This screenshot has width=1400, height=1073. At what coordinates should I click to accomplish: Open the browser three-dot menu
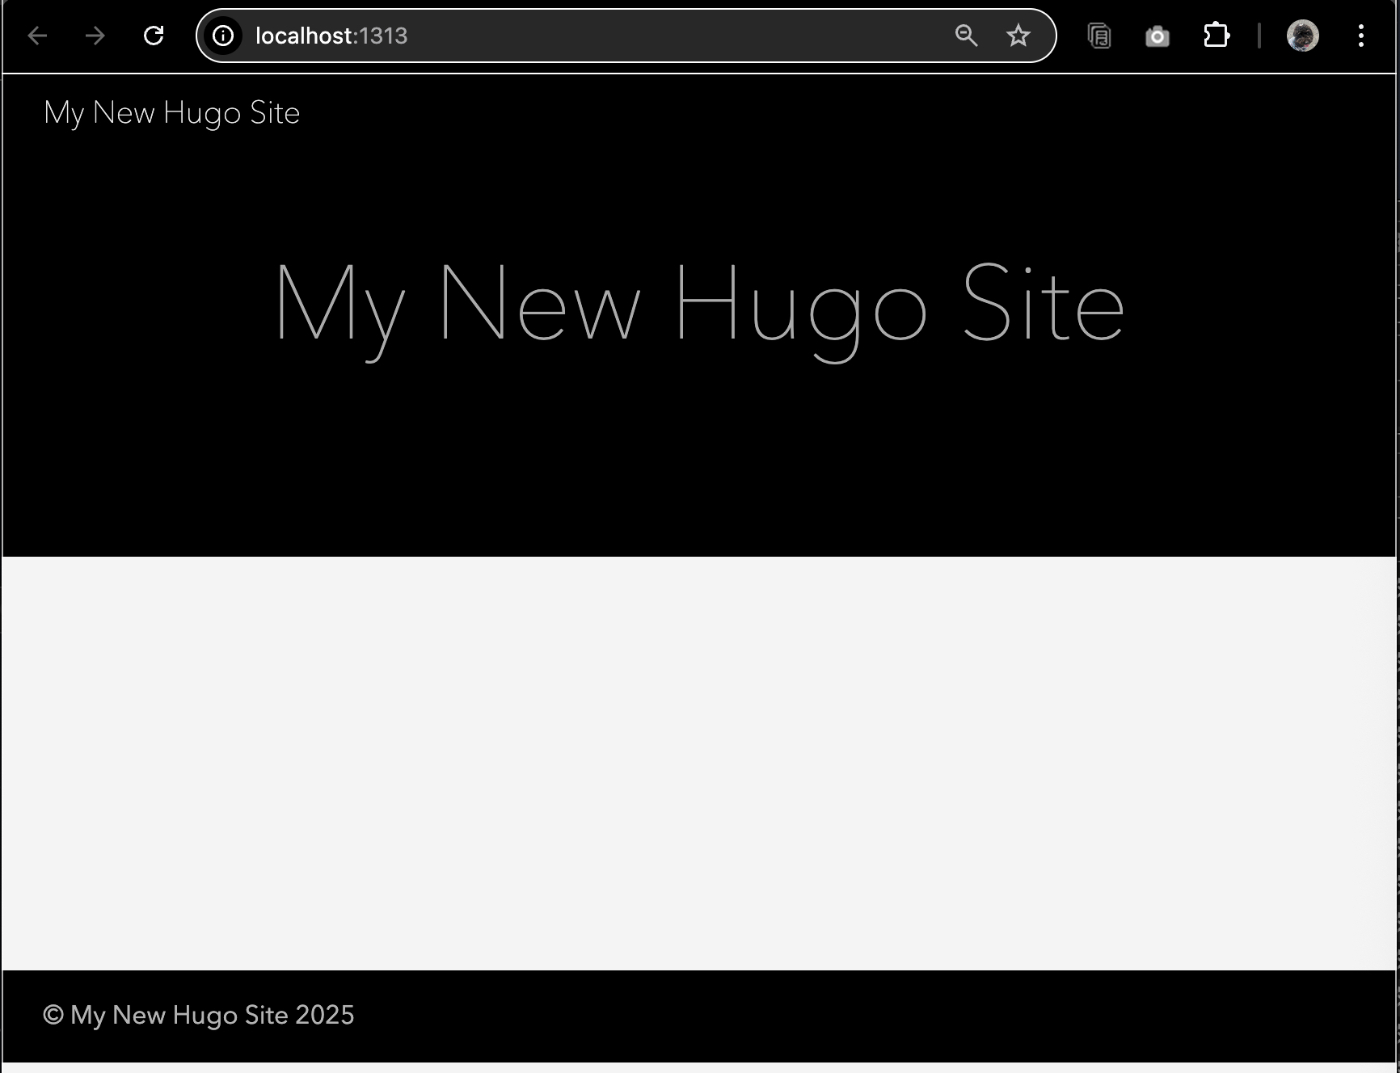point(1361,36)
